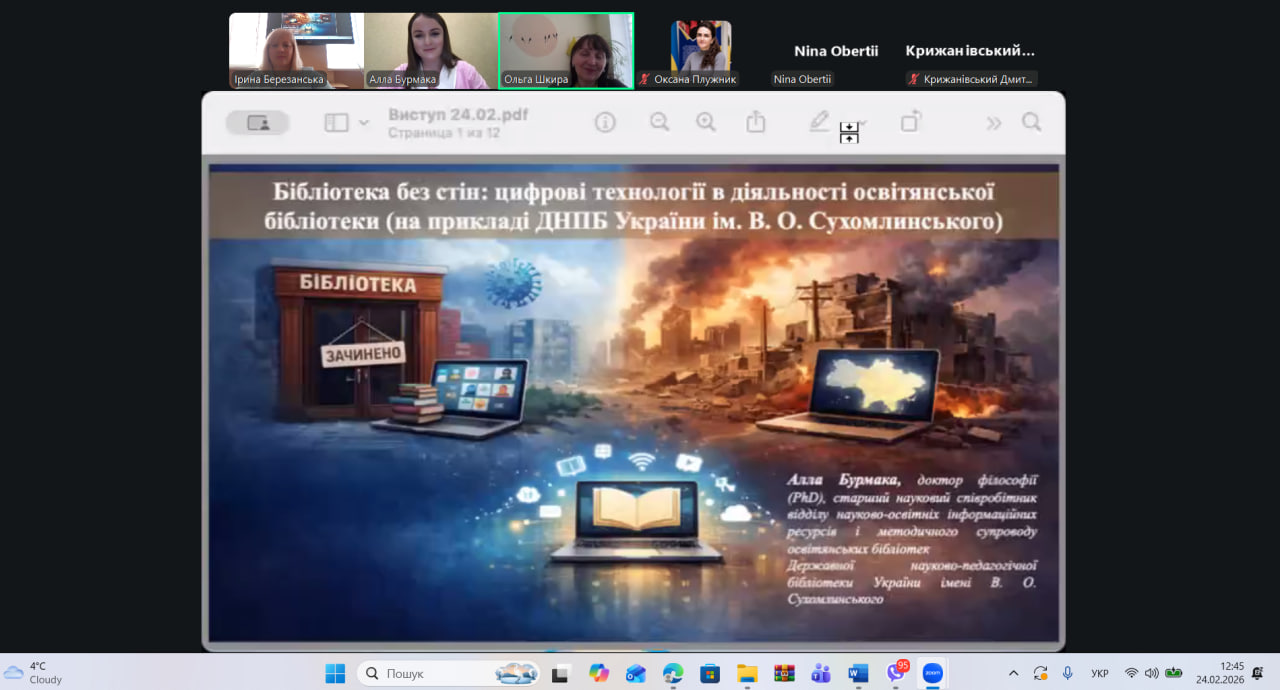Toggle the sidebar view button

(337, 122)
